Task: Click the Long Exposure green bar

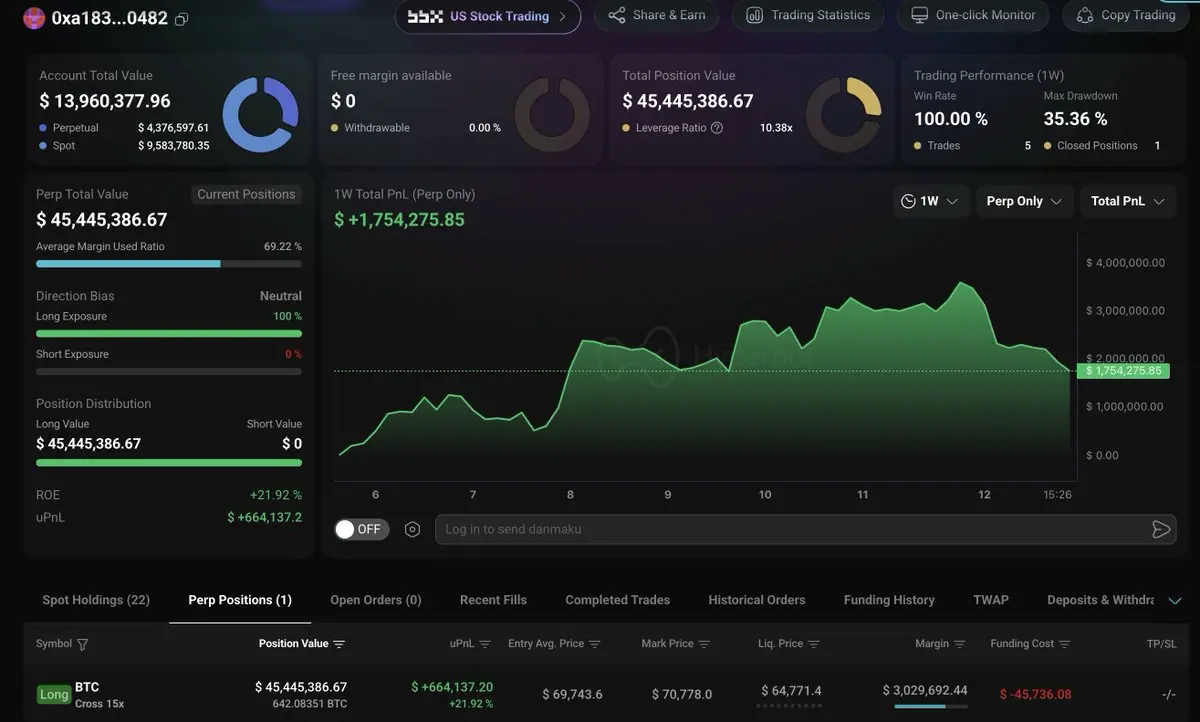Action: [x=169, y=333]
